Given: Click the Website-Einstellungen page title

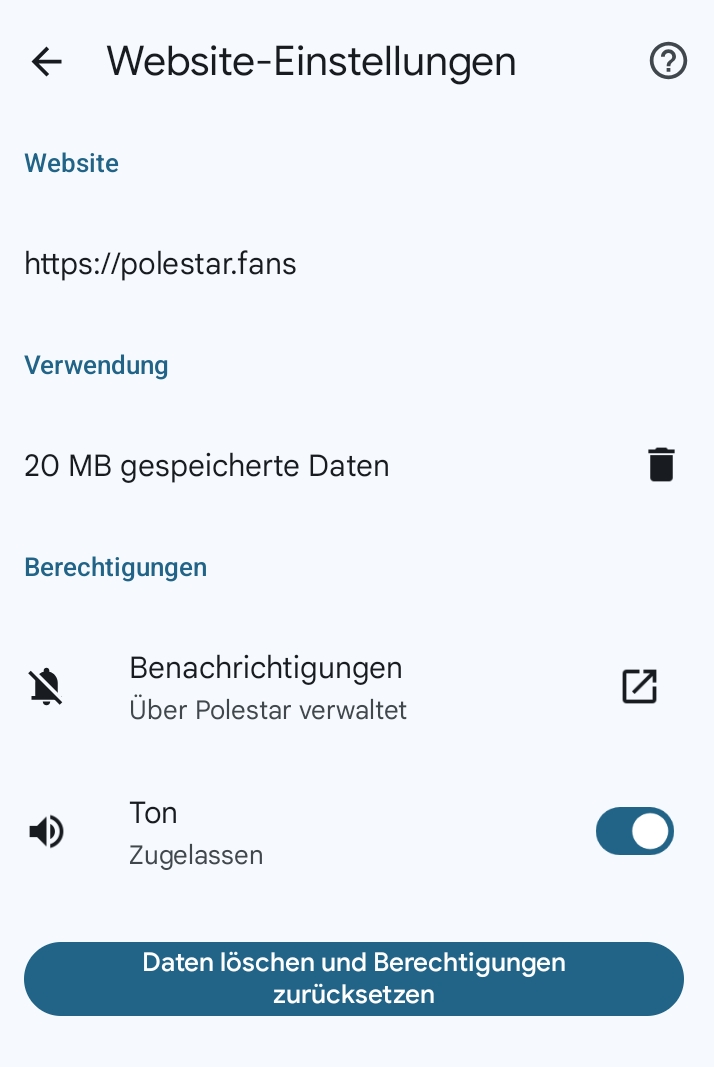Looking at the screenshot, I should pos(311,62).
